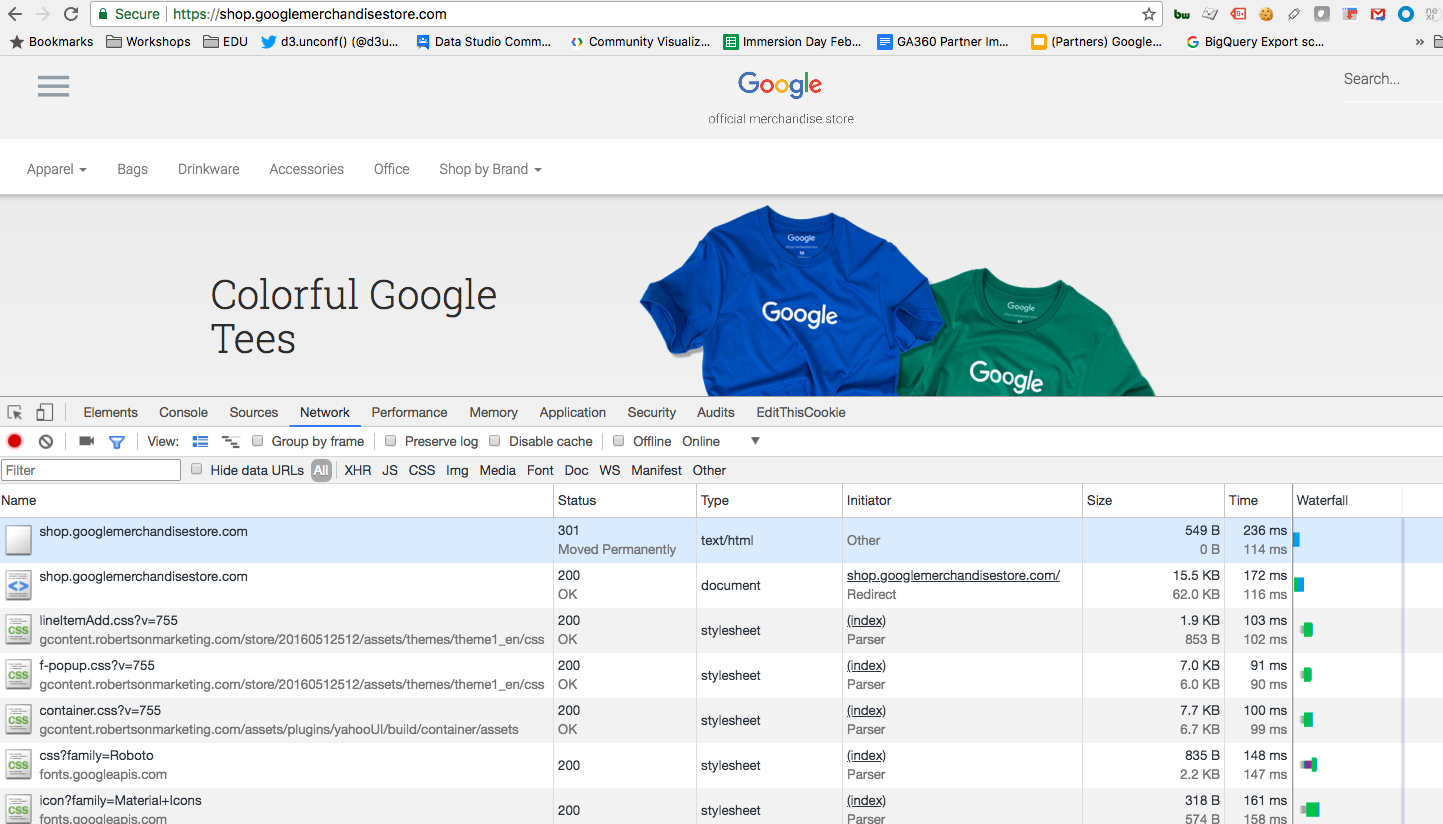1443x824 pixels.
Task: Click the Twitter d3.unconf bookmark
Action: pos(329,42)
